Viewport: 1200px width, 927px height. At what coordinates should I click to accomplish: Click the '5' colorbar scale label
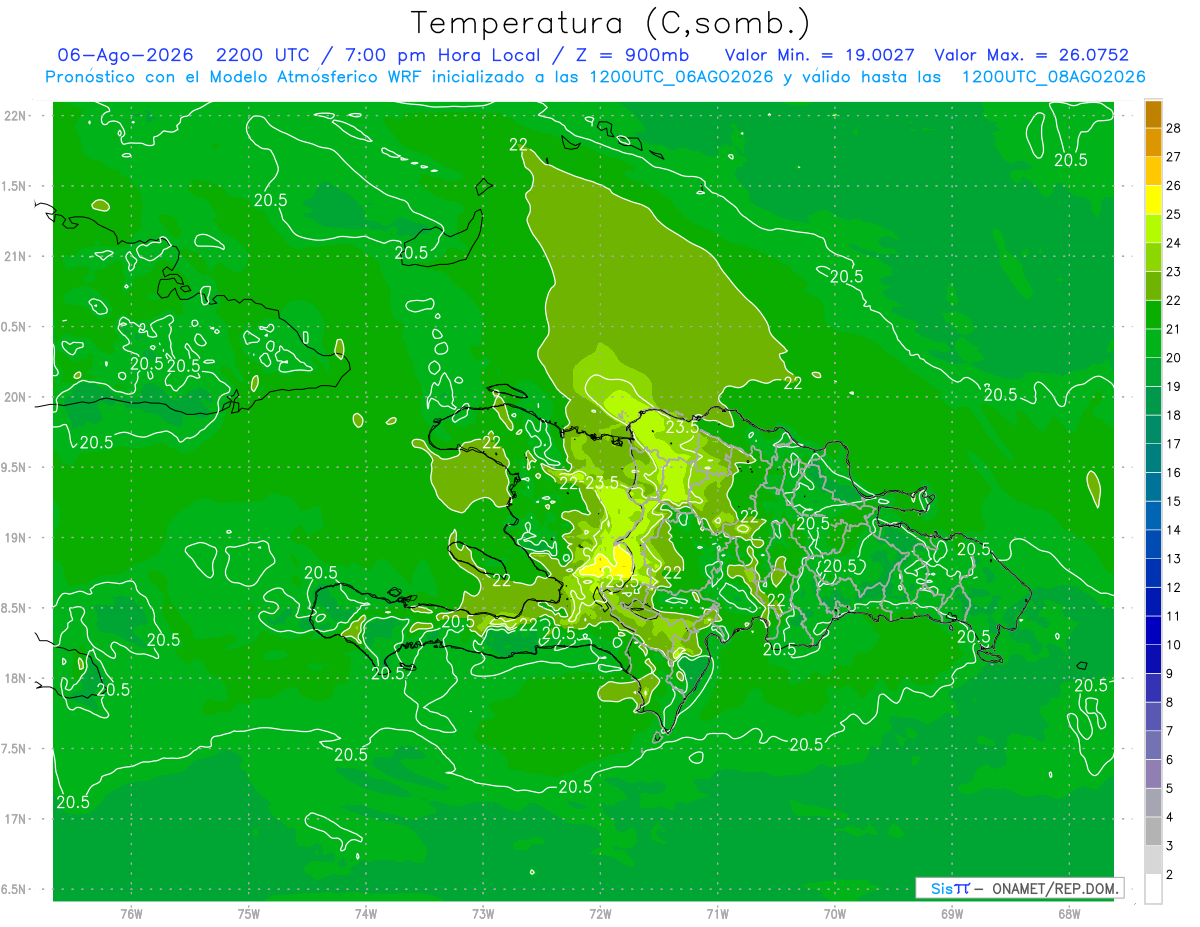coord(1171,789)
